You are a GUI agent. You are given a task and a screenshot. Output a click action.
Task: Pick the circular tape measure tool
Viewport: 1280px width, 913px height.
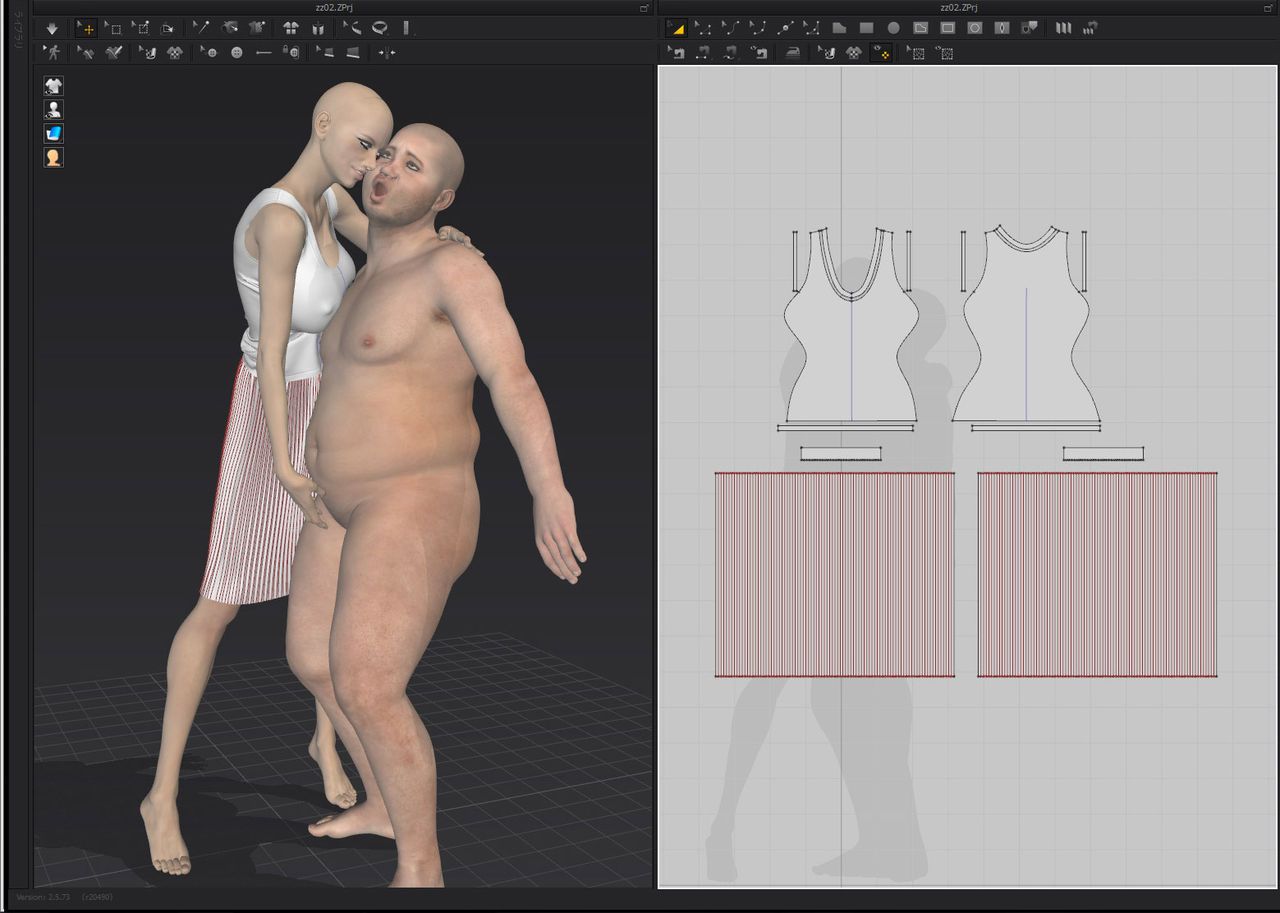379,28
